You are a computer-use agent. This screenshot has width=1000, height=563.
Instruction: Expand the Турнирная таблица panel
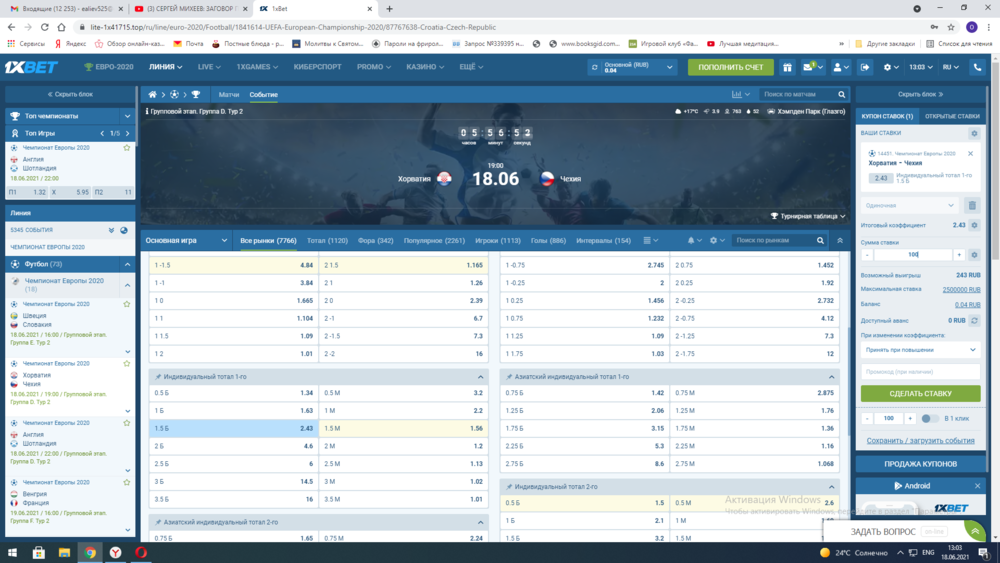pos(808,216)
